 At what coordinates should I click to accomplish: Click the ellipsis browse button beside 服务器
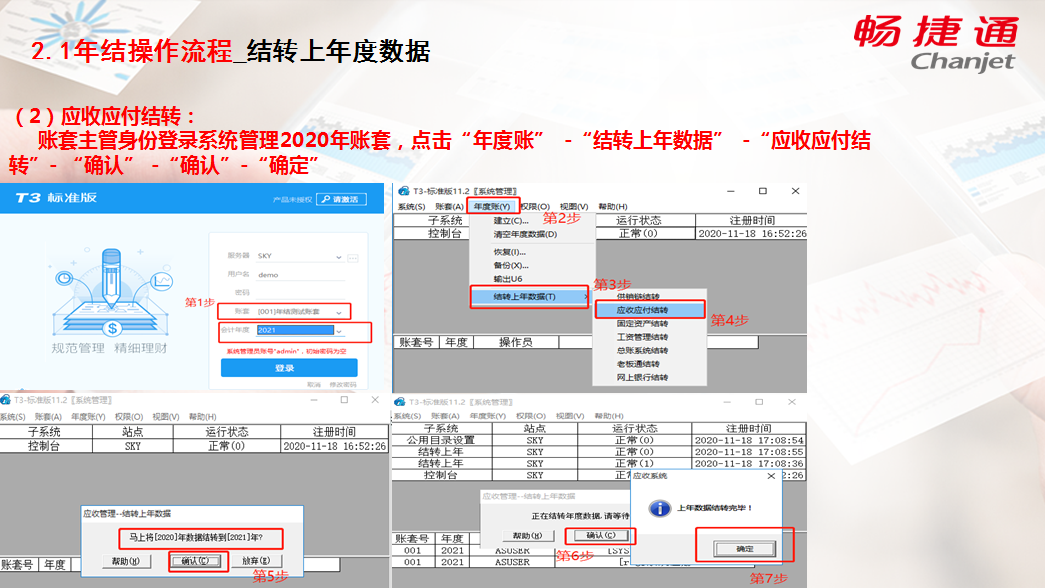pyautogui.click(x=353, y=257)
